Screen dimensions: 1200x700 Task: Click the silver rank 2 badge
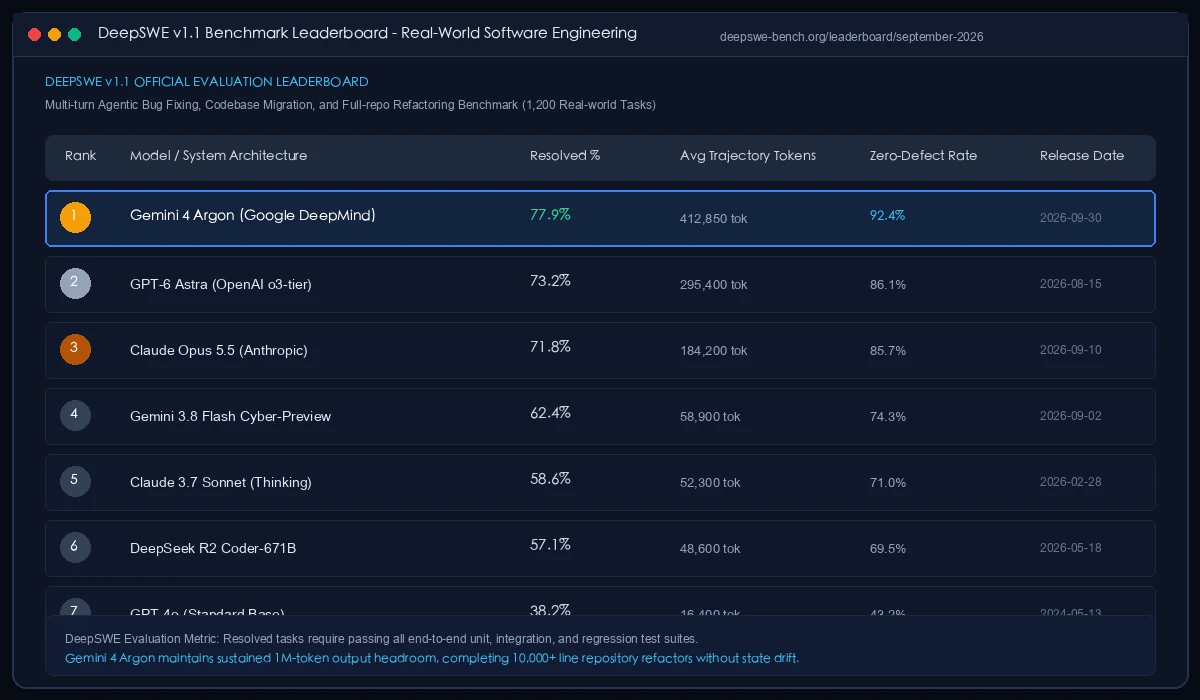(x=75, y=283)
